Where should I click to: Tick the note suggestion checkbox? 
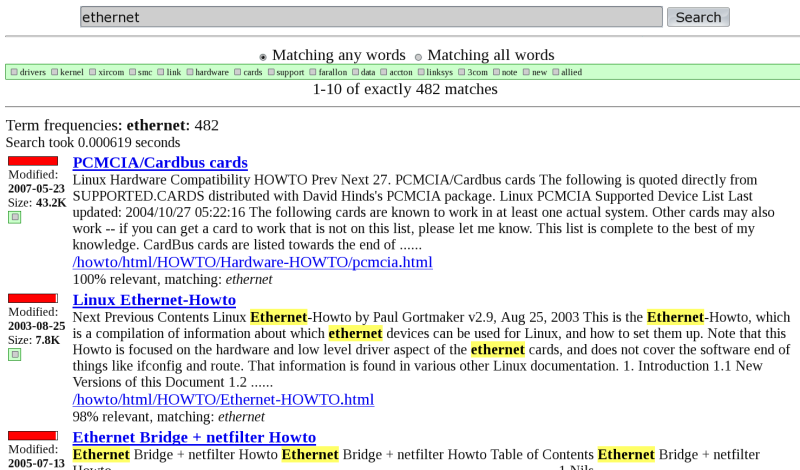pyautogui.click(x=496, y=72)
